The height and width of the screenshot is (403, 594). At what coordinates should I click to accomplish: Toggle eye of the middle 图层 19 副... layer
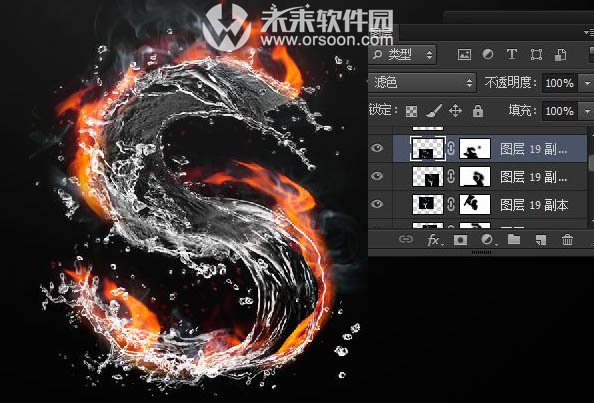click(377, 176)
